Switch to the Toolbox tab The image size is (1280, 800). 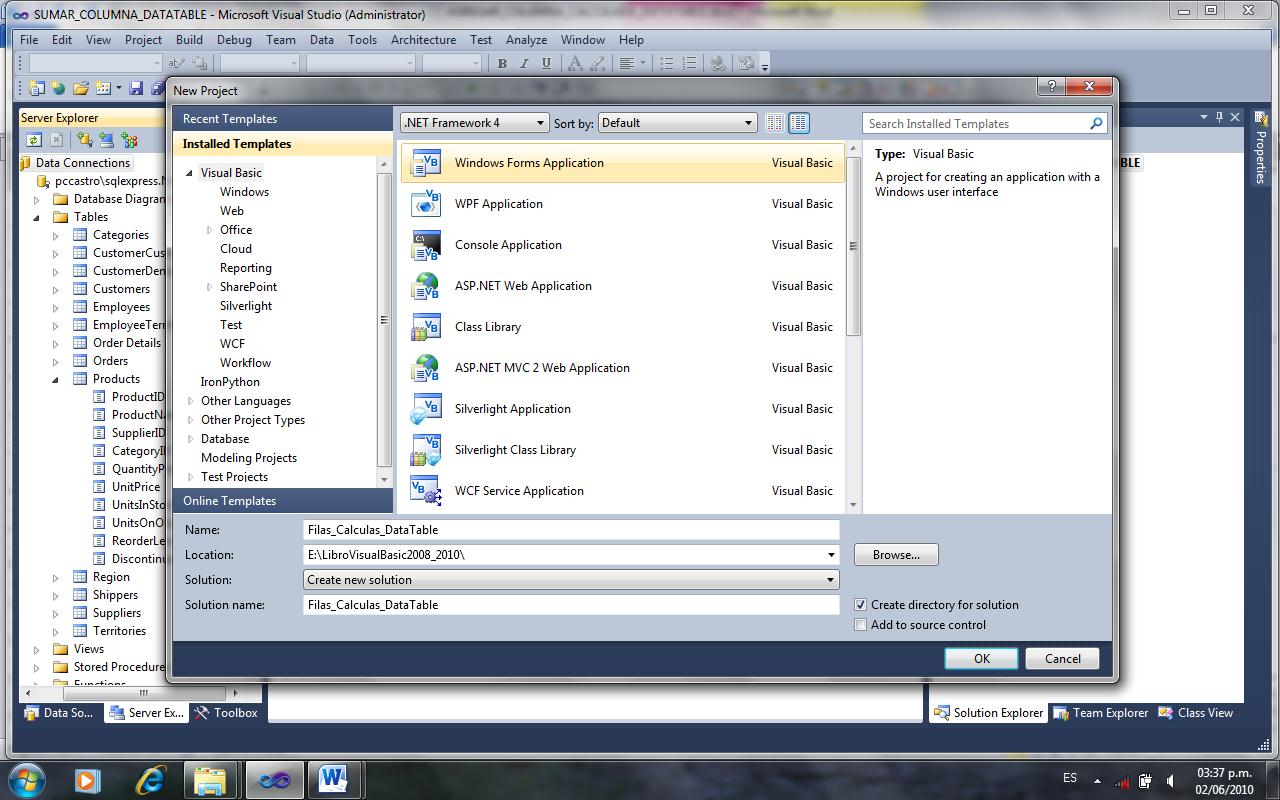[x=226, y=713]
